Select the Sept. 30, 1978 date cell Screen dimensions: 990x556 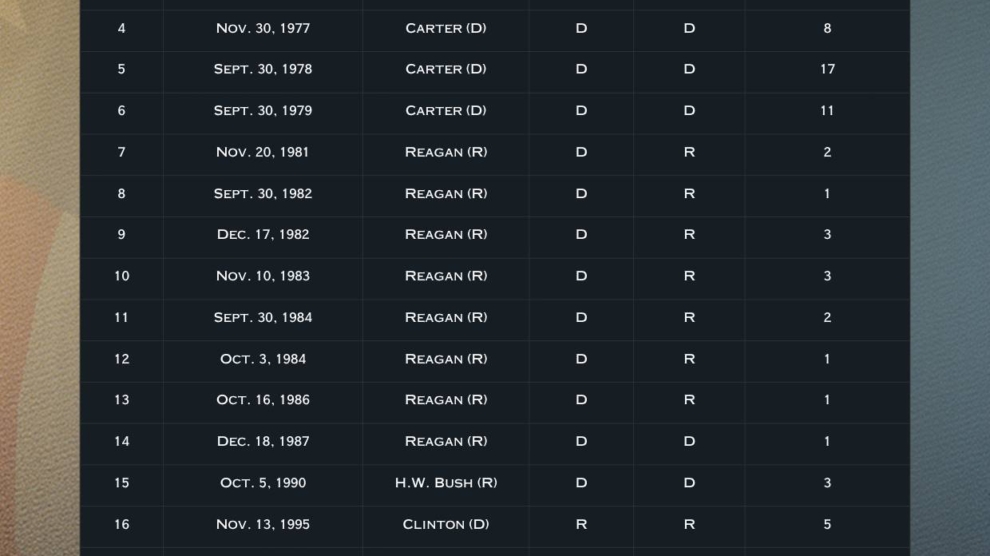(x=263, y=69)
